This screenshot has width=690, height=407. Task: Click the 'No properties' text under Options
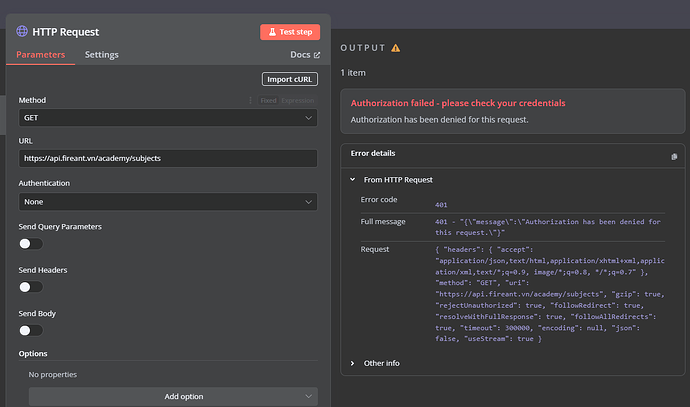(53, 374)
